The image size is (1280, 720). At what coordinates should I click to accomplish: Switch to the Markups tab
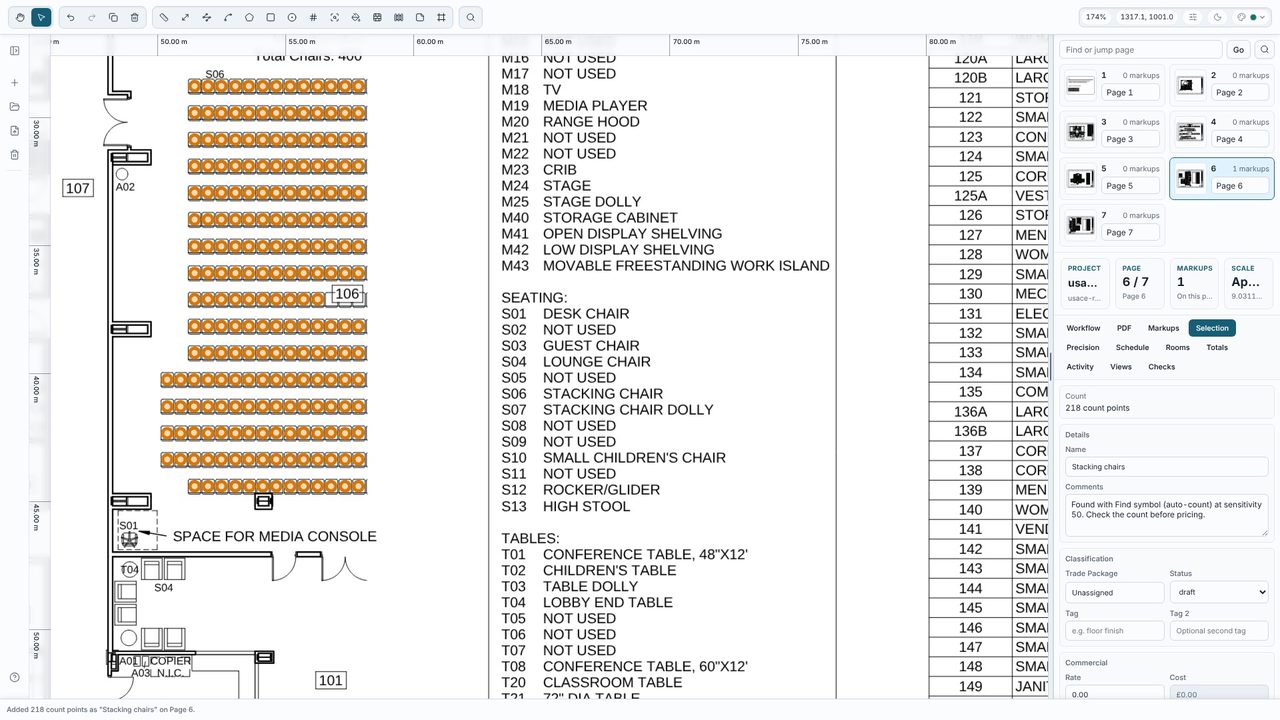(x=1163, y=328)
